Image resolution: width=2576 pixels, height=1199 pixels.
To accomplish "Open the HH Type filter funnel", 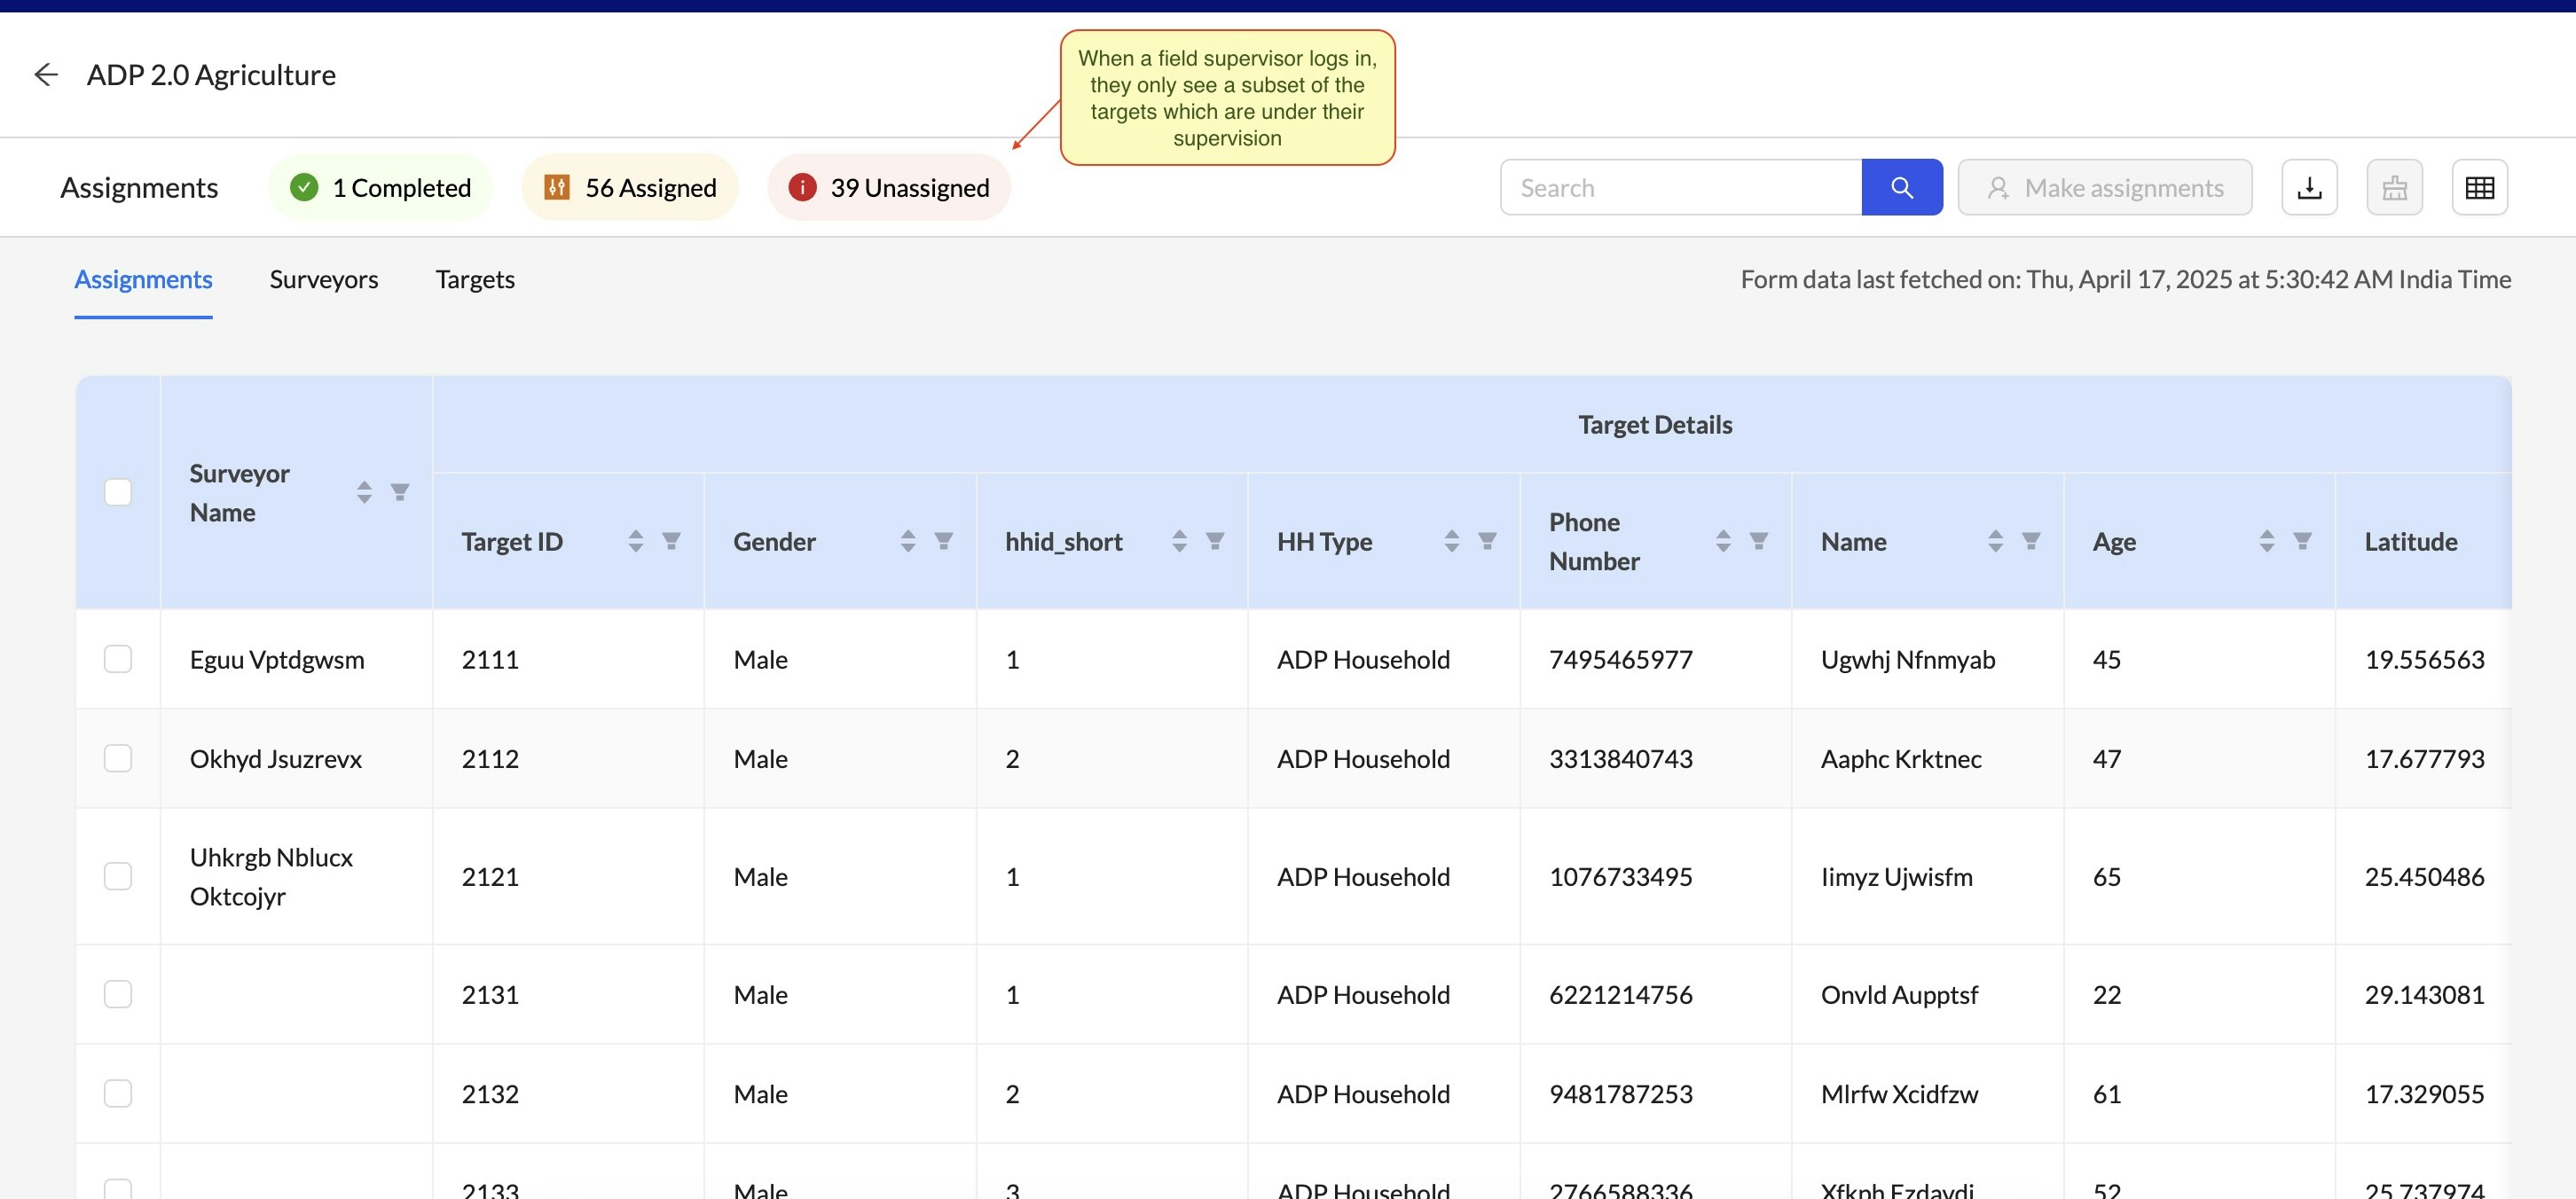I will pyautogui.click(x=1487, y=541).
